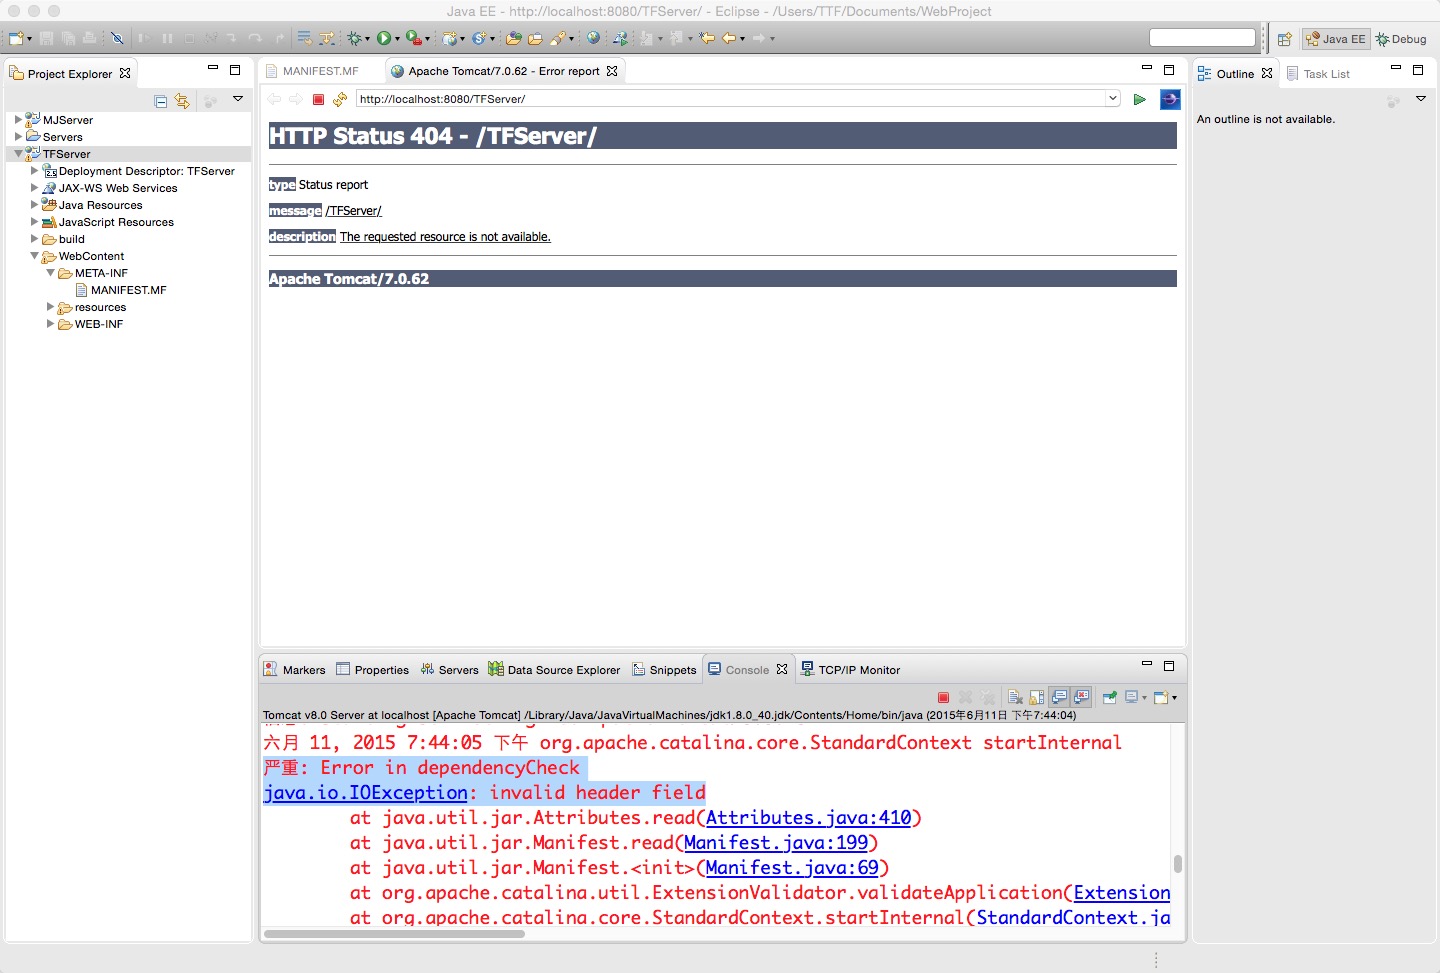The image size is (1440, 973).
Task: Toggle Show Console on Standard Out
Action: pyautogui.click(x=1059, y=697)
